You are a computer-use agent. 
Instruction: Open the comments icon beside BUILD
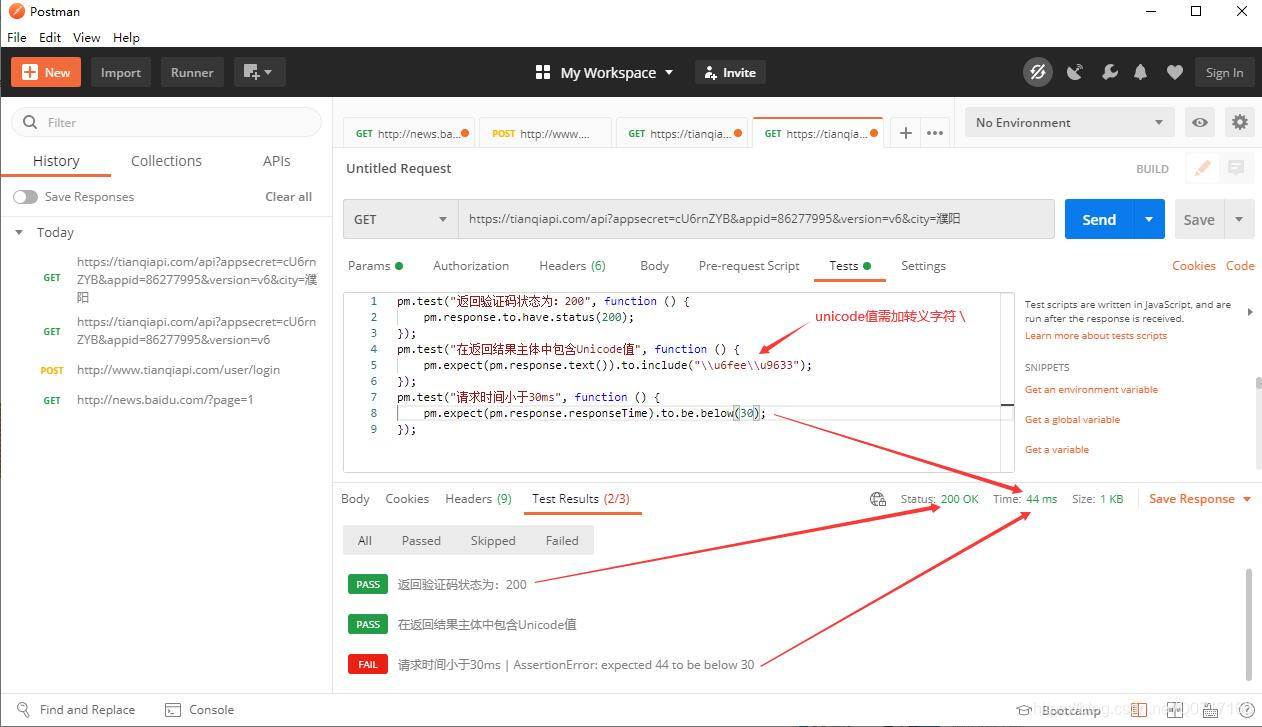click(x=1236, y=168)
